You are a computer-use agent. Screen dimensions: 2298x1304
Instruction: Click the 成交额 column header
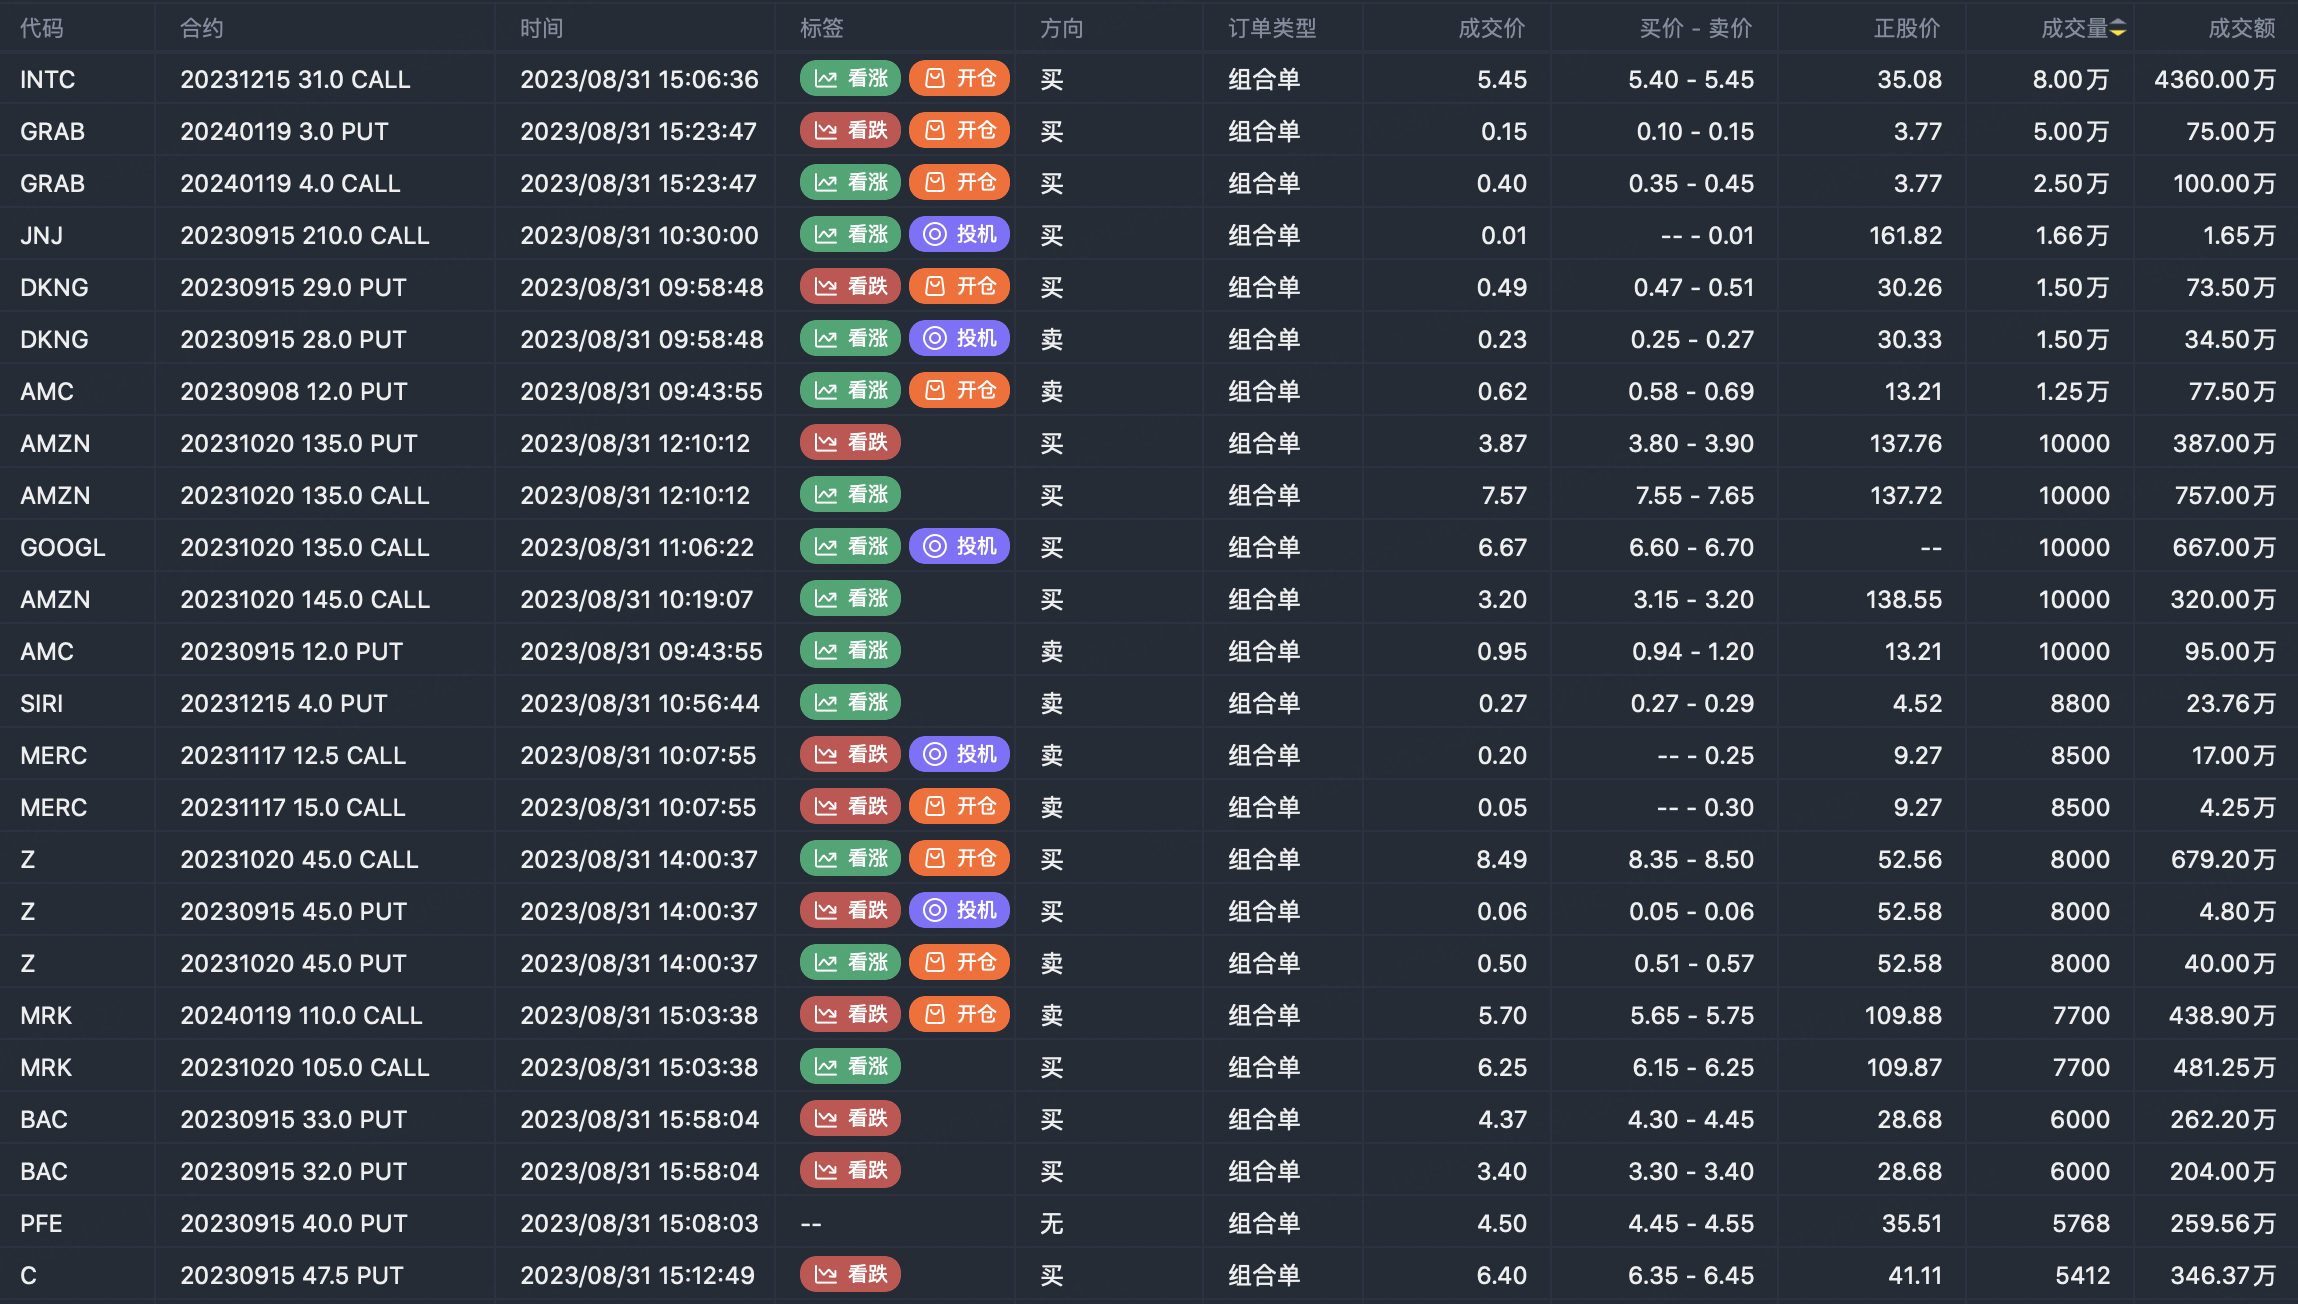pos(2241,28)
